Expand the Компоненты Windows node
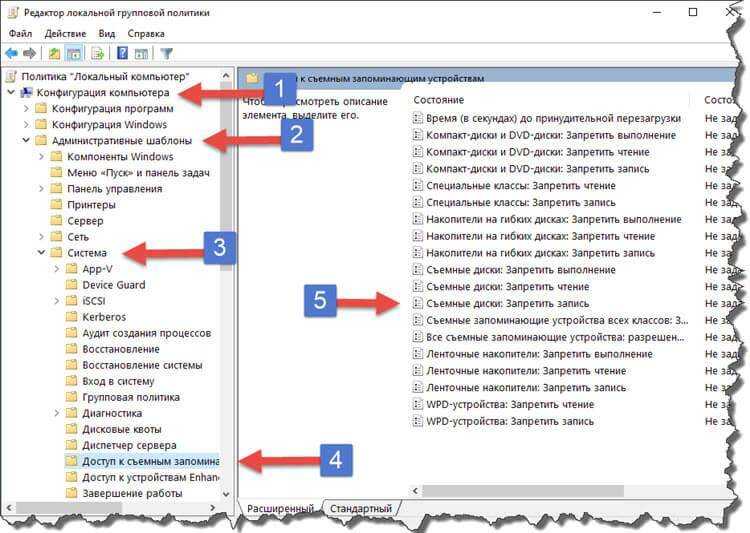The width and height of the screenshot is (750, 533). coord(42,156)
